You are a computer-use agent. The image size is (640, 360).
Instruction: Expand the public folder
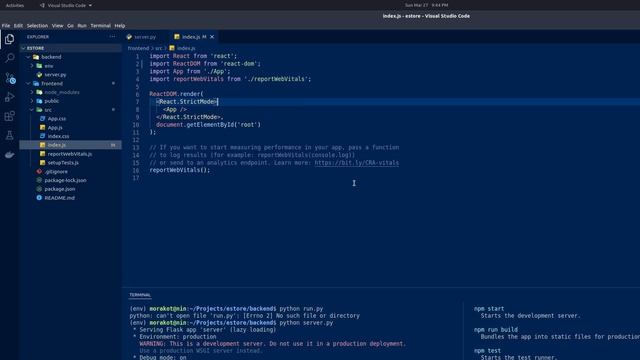pos(32,101)
